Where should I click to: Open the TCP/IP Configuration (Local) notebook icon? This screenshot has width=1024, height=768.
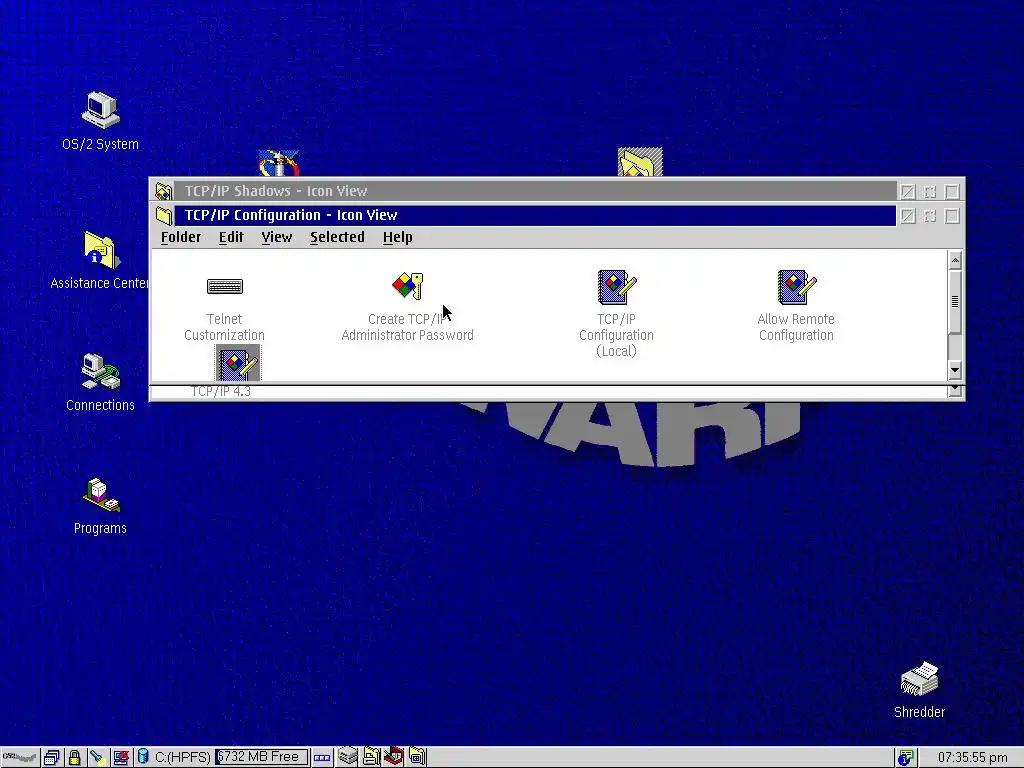(x=616, y=287)
